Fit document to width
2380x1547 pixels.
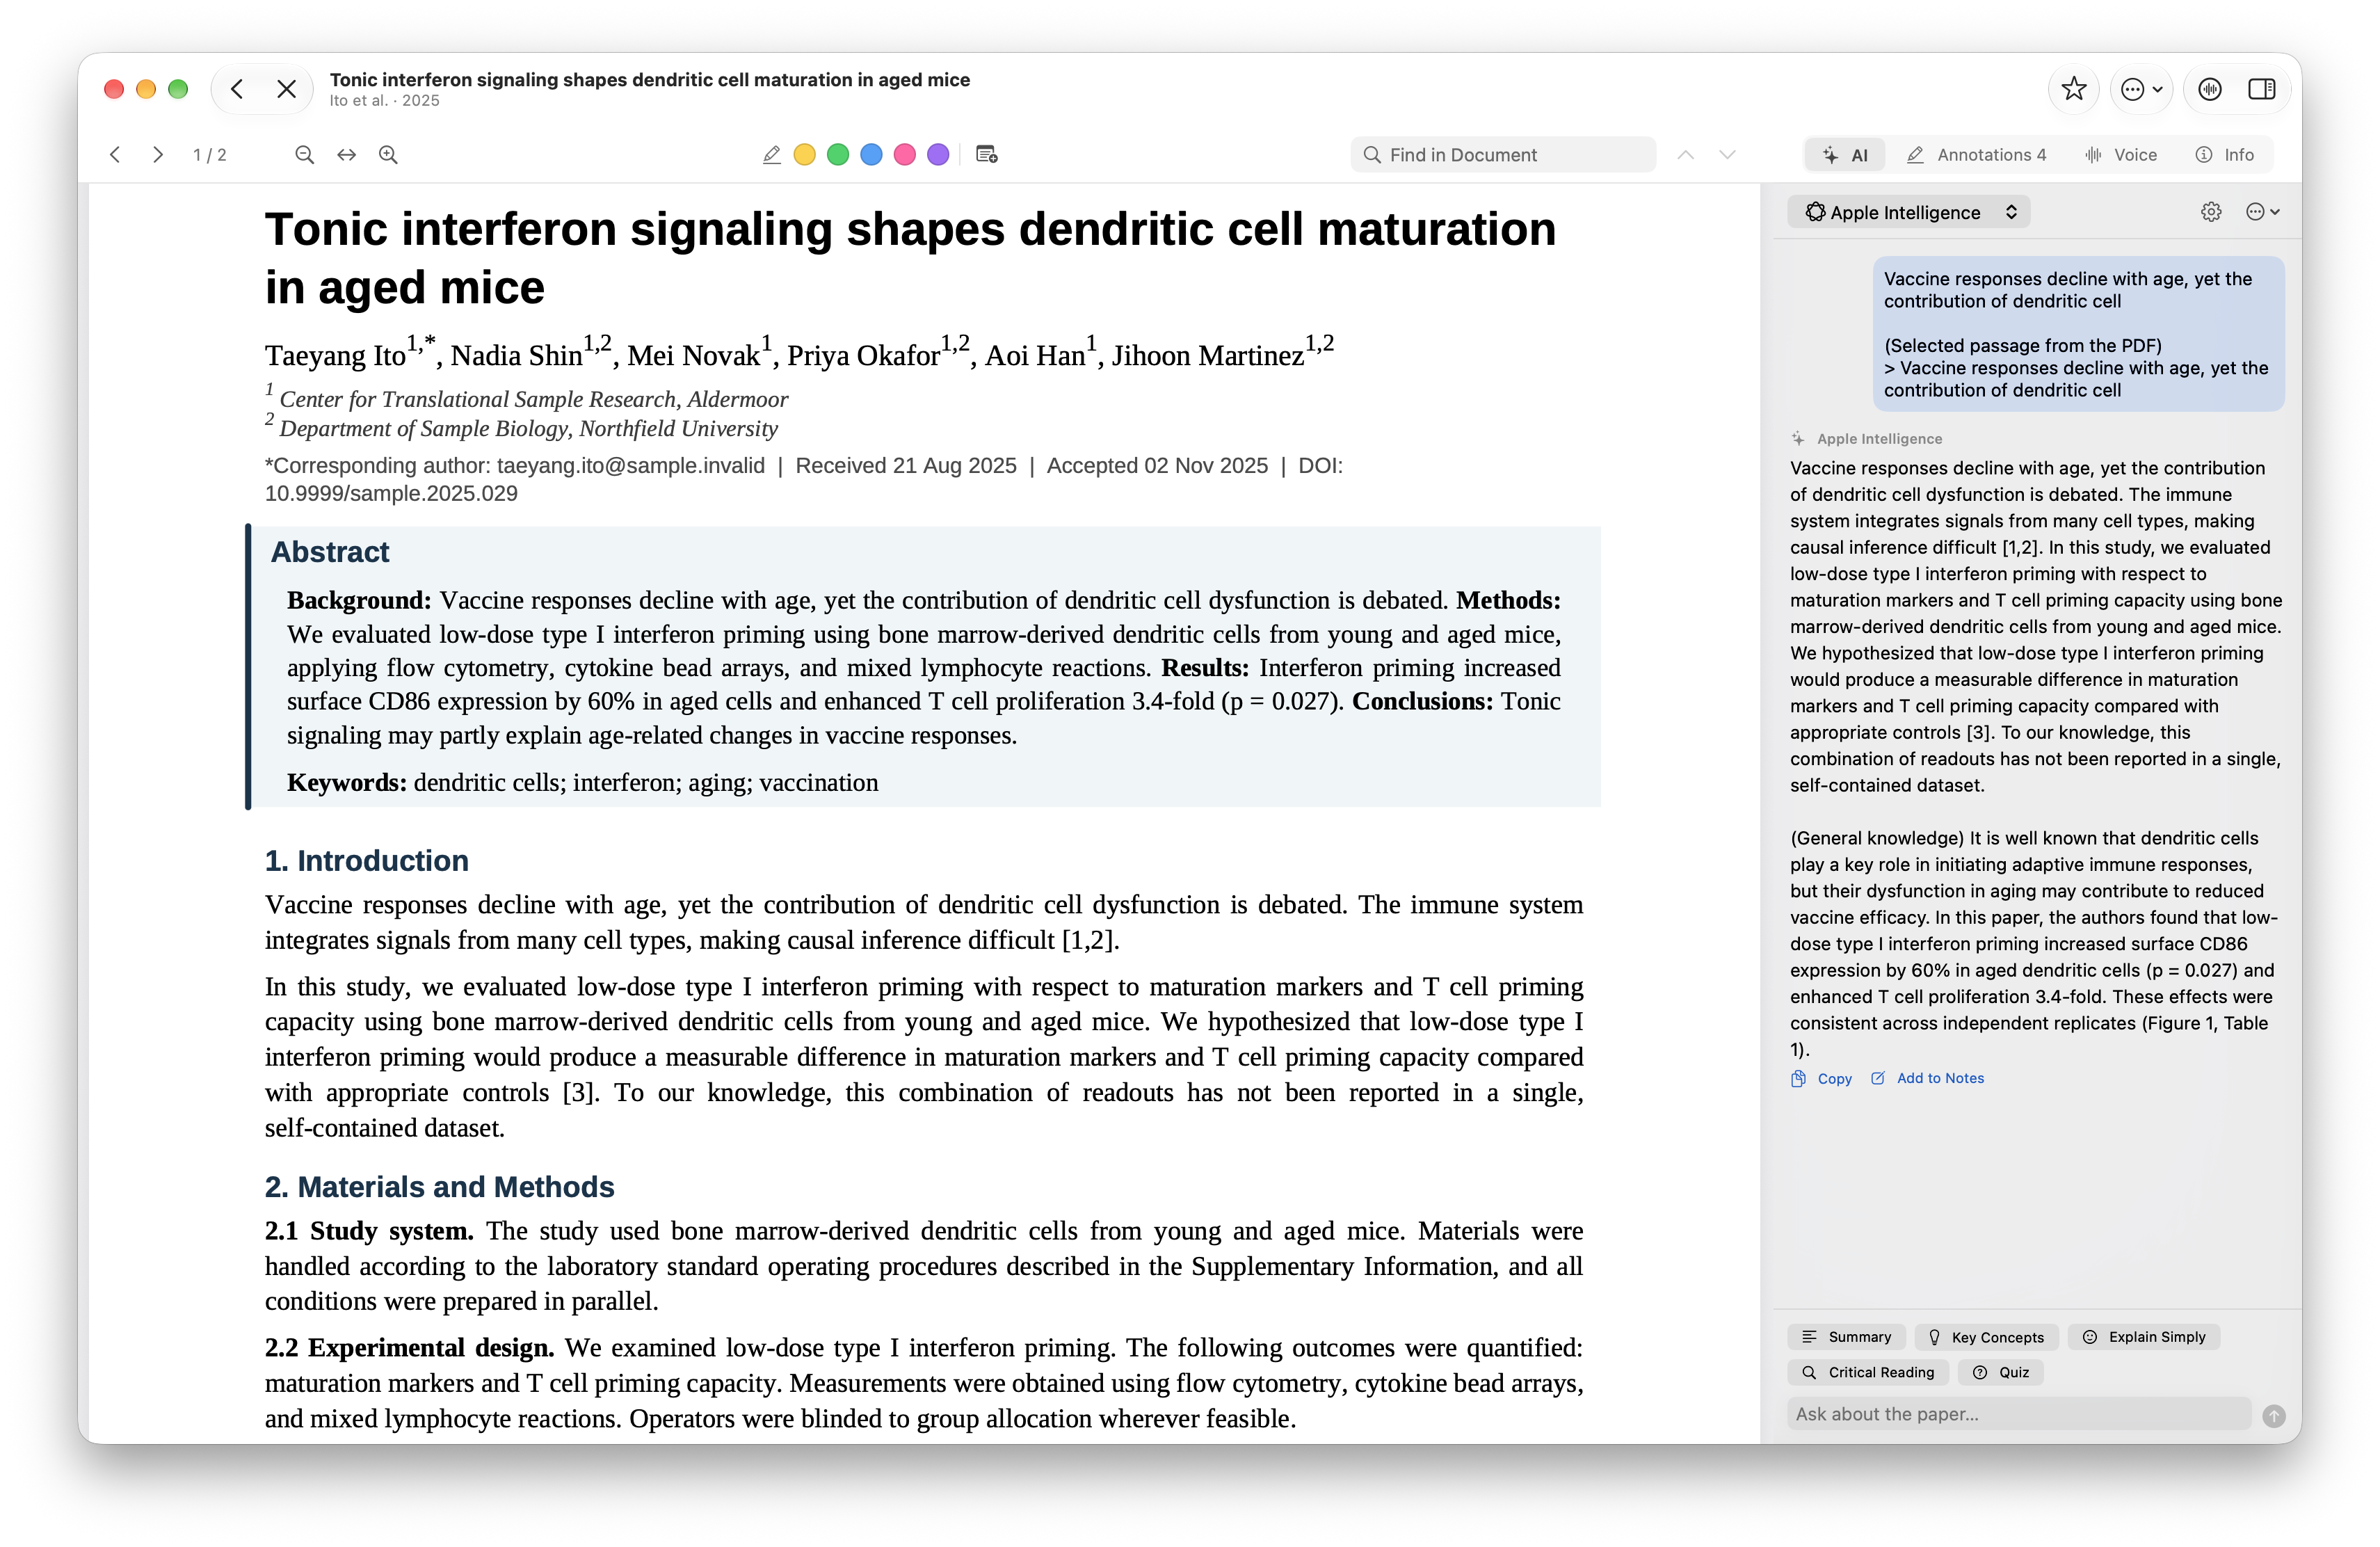(x=346, y=154)
